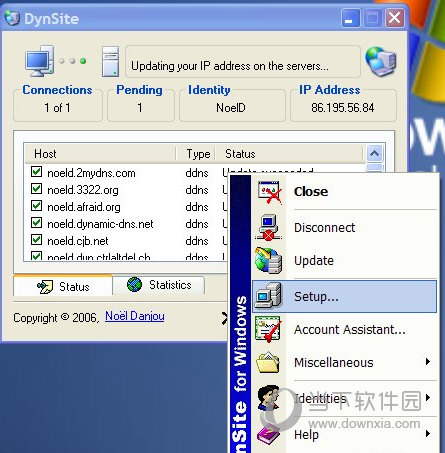This screenshot has height=453, width=445.
Task: Click the 'Updating your IP address' status message
Action: (x=230, y=66)
